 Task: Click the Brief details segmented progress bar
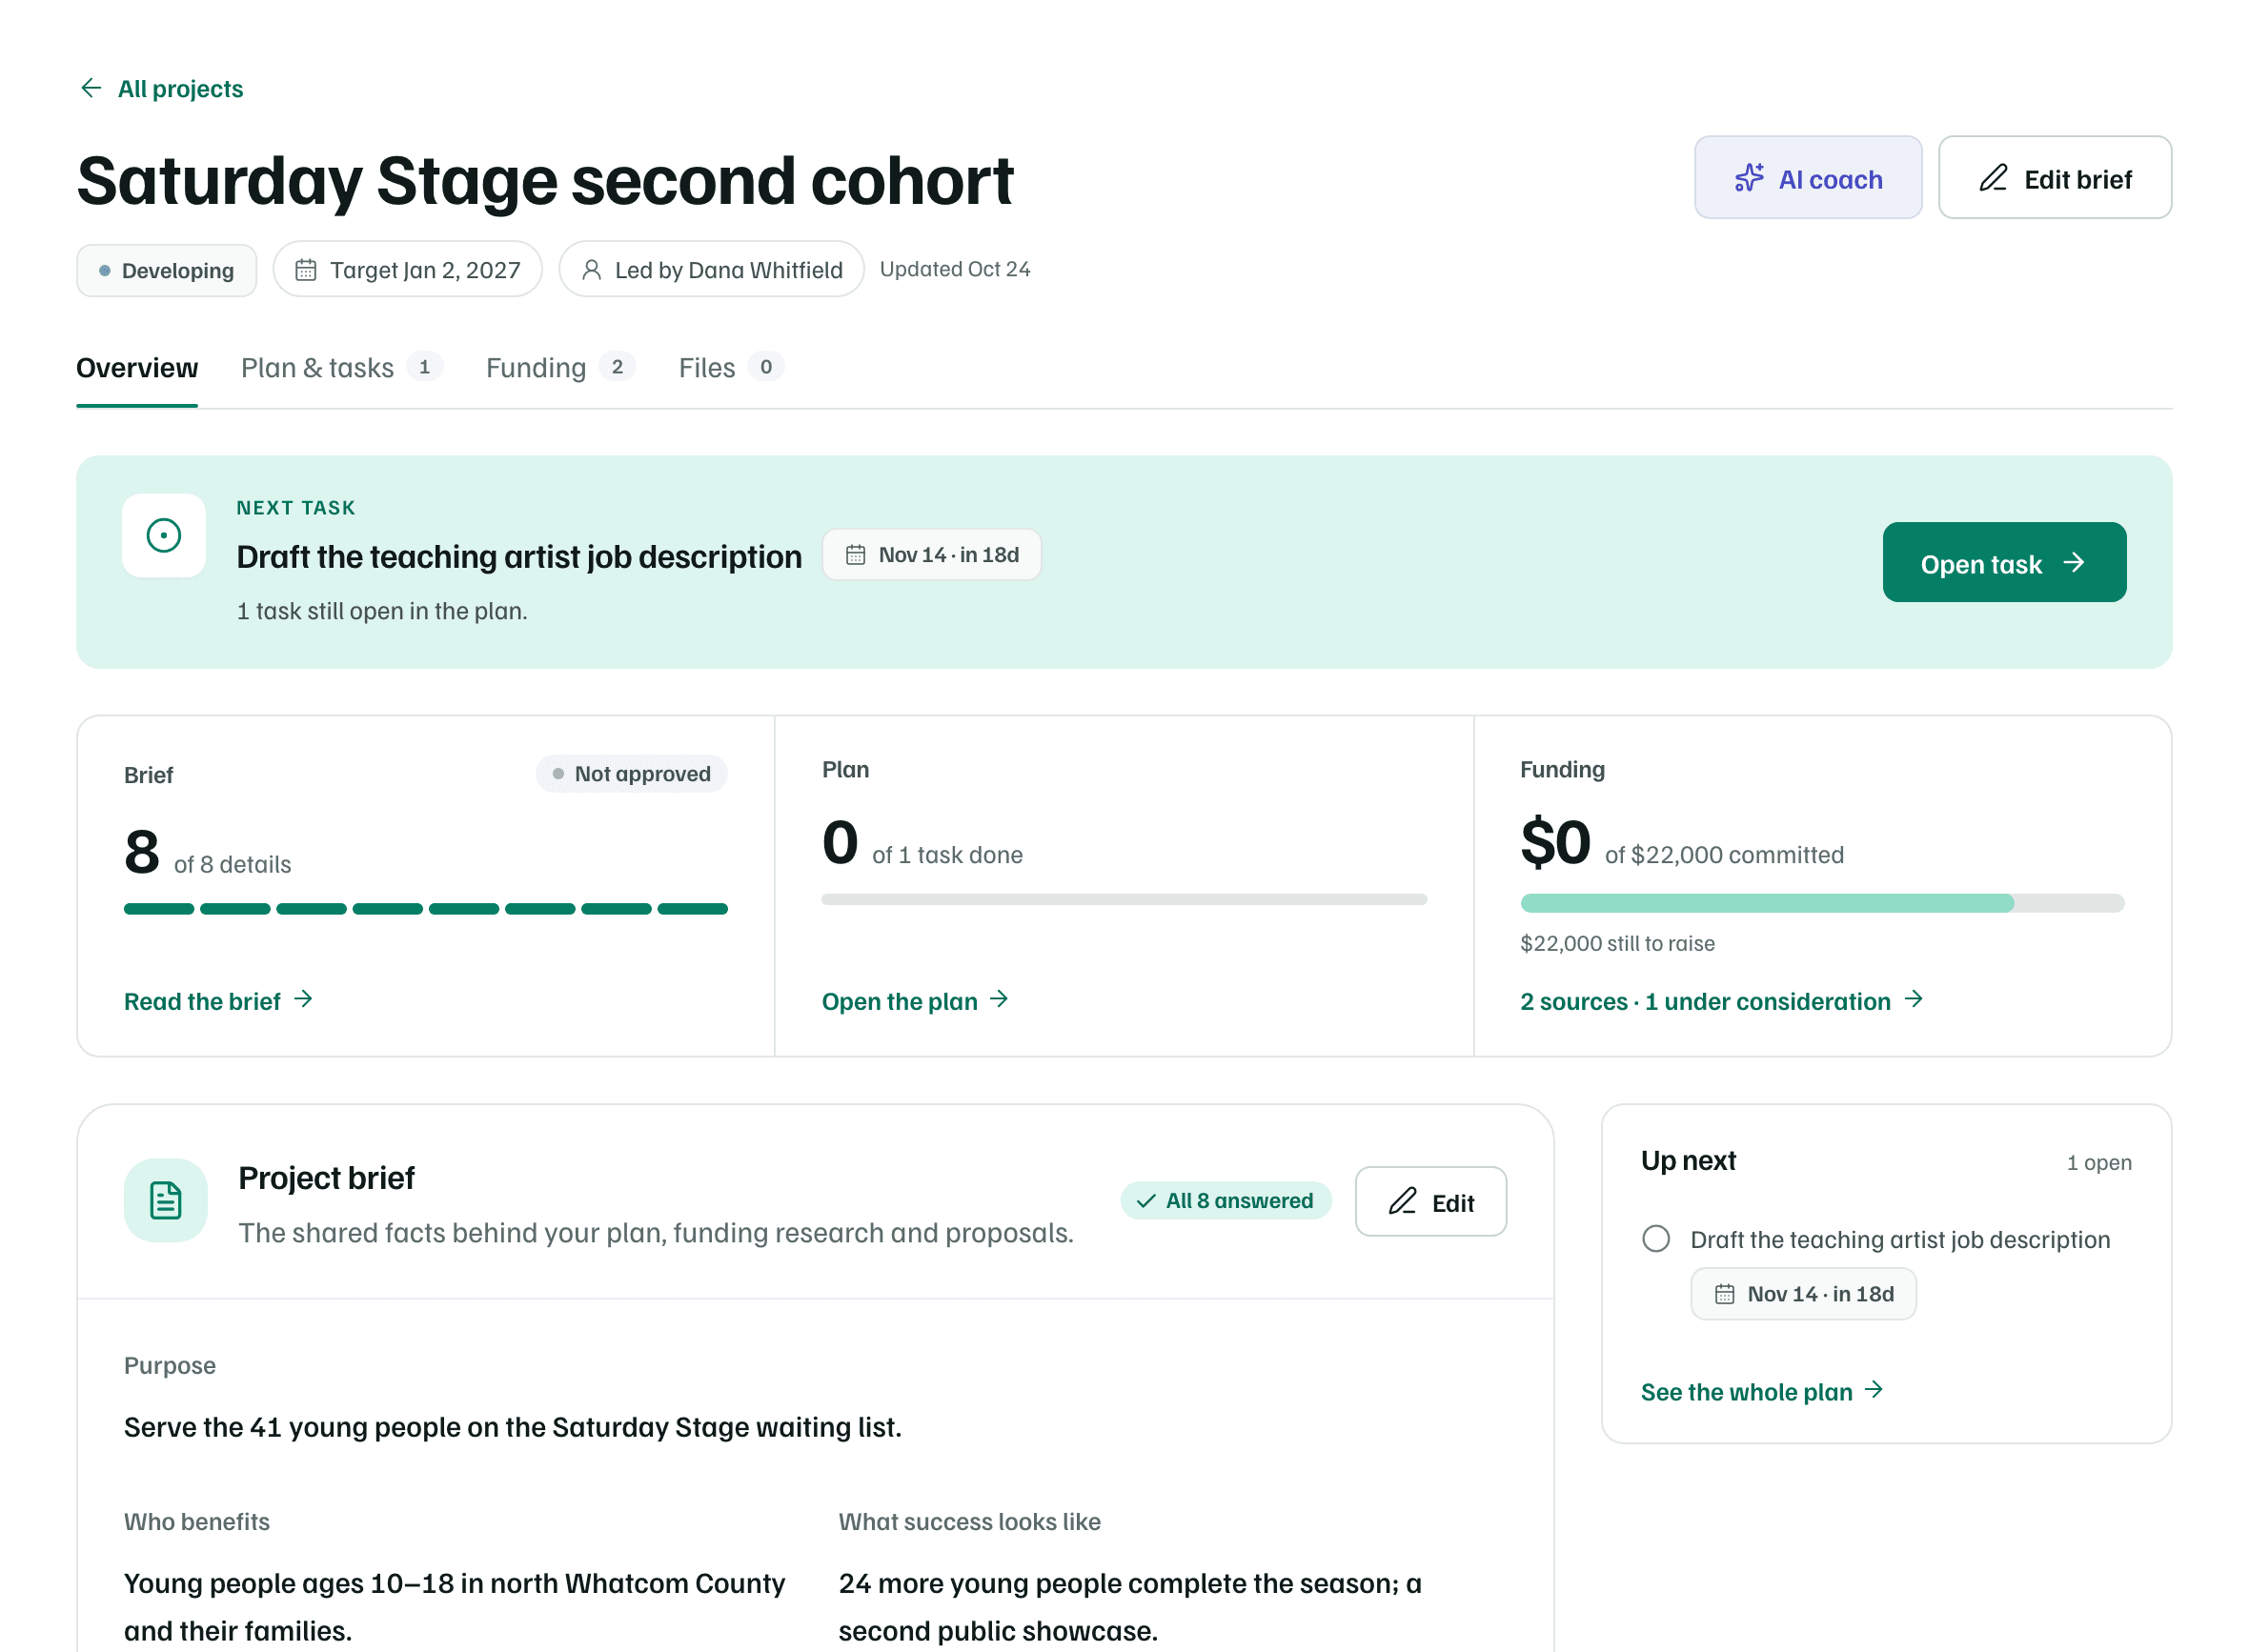426,909
